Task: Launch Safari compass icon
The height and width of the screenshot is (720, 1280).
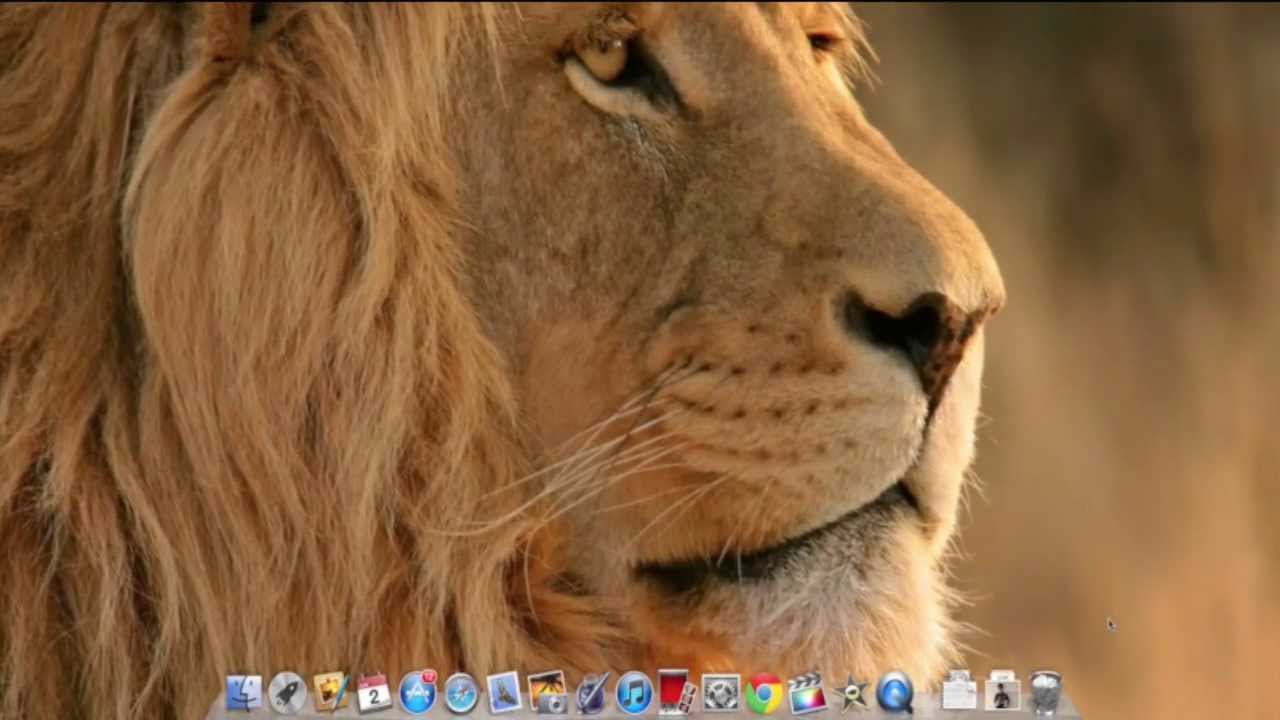Action: coord(461,693)
